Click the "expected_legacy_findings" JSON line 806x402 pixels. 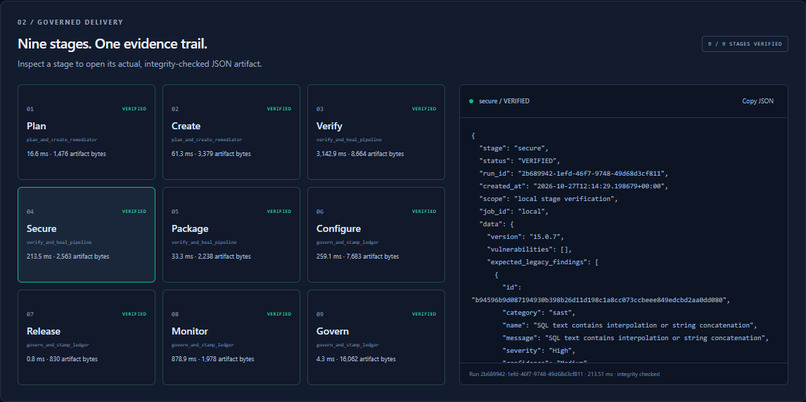(x=543, y=263)
